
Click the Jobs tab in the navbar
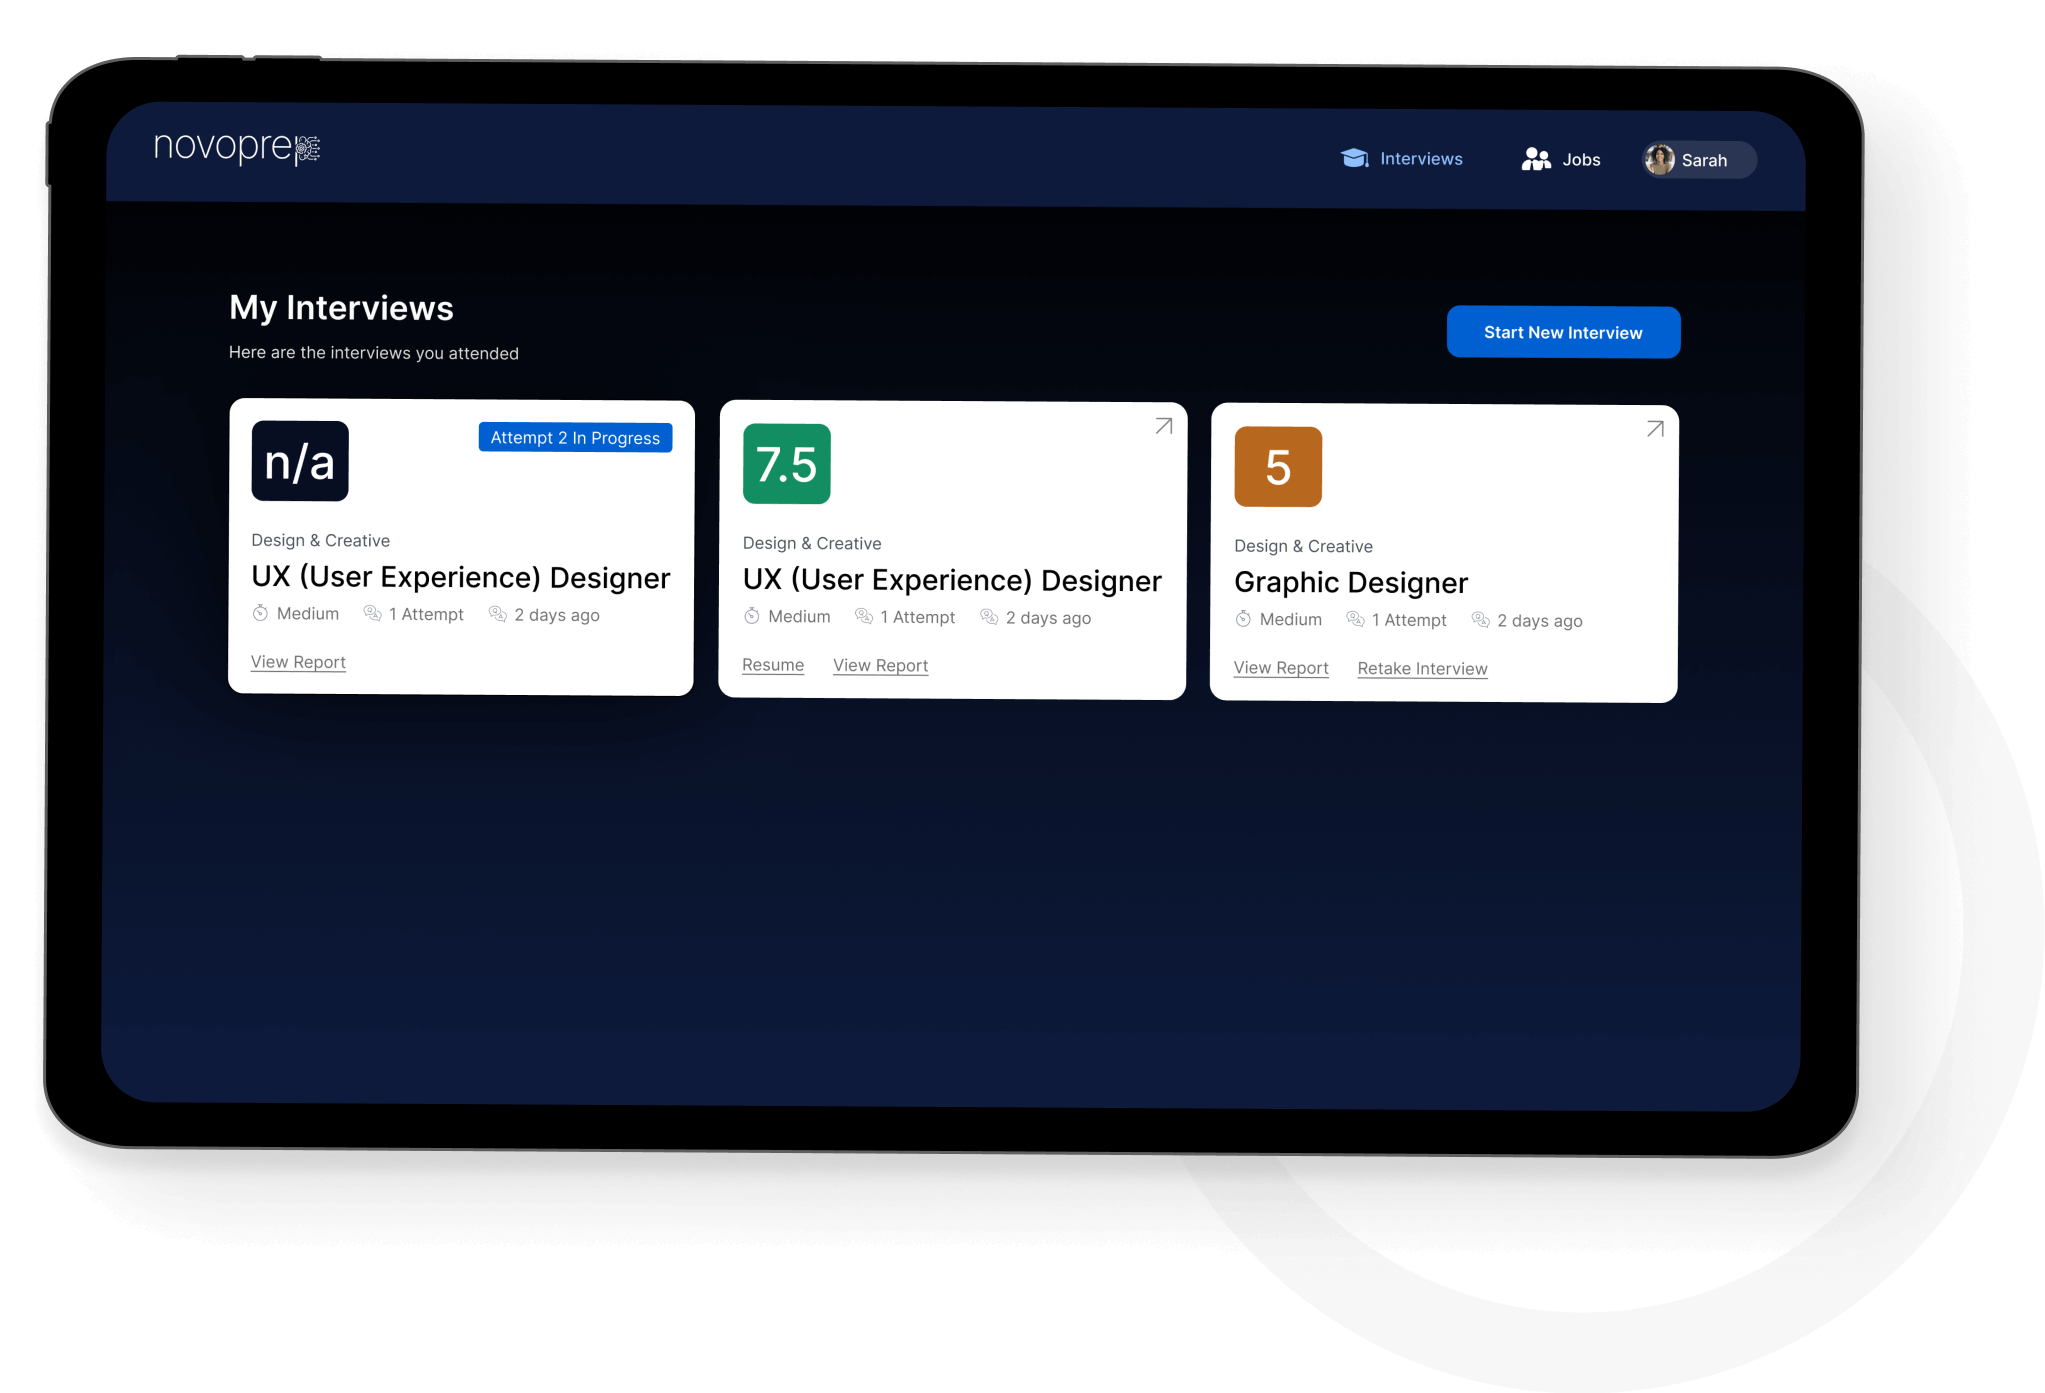tap(1562, 157)
